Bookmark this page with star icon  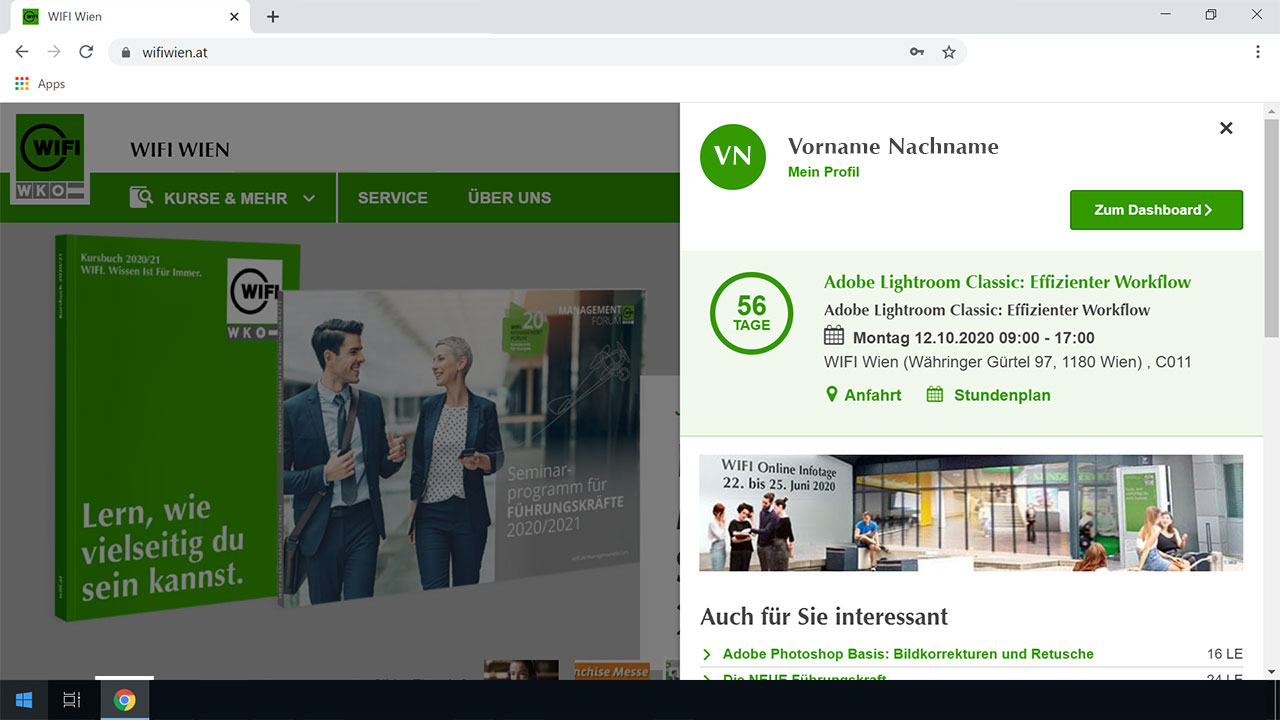(x=949, y=52)
